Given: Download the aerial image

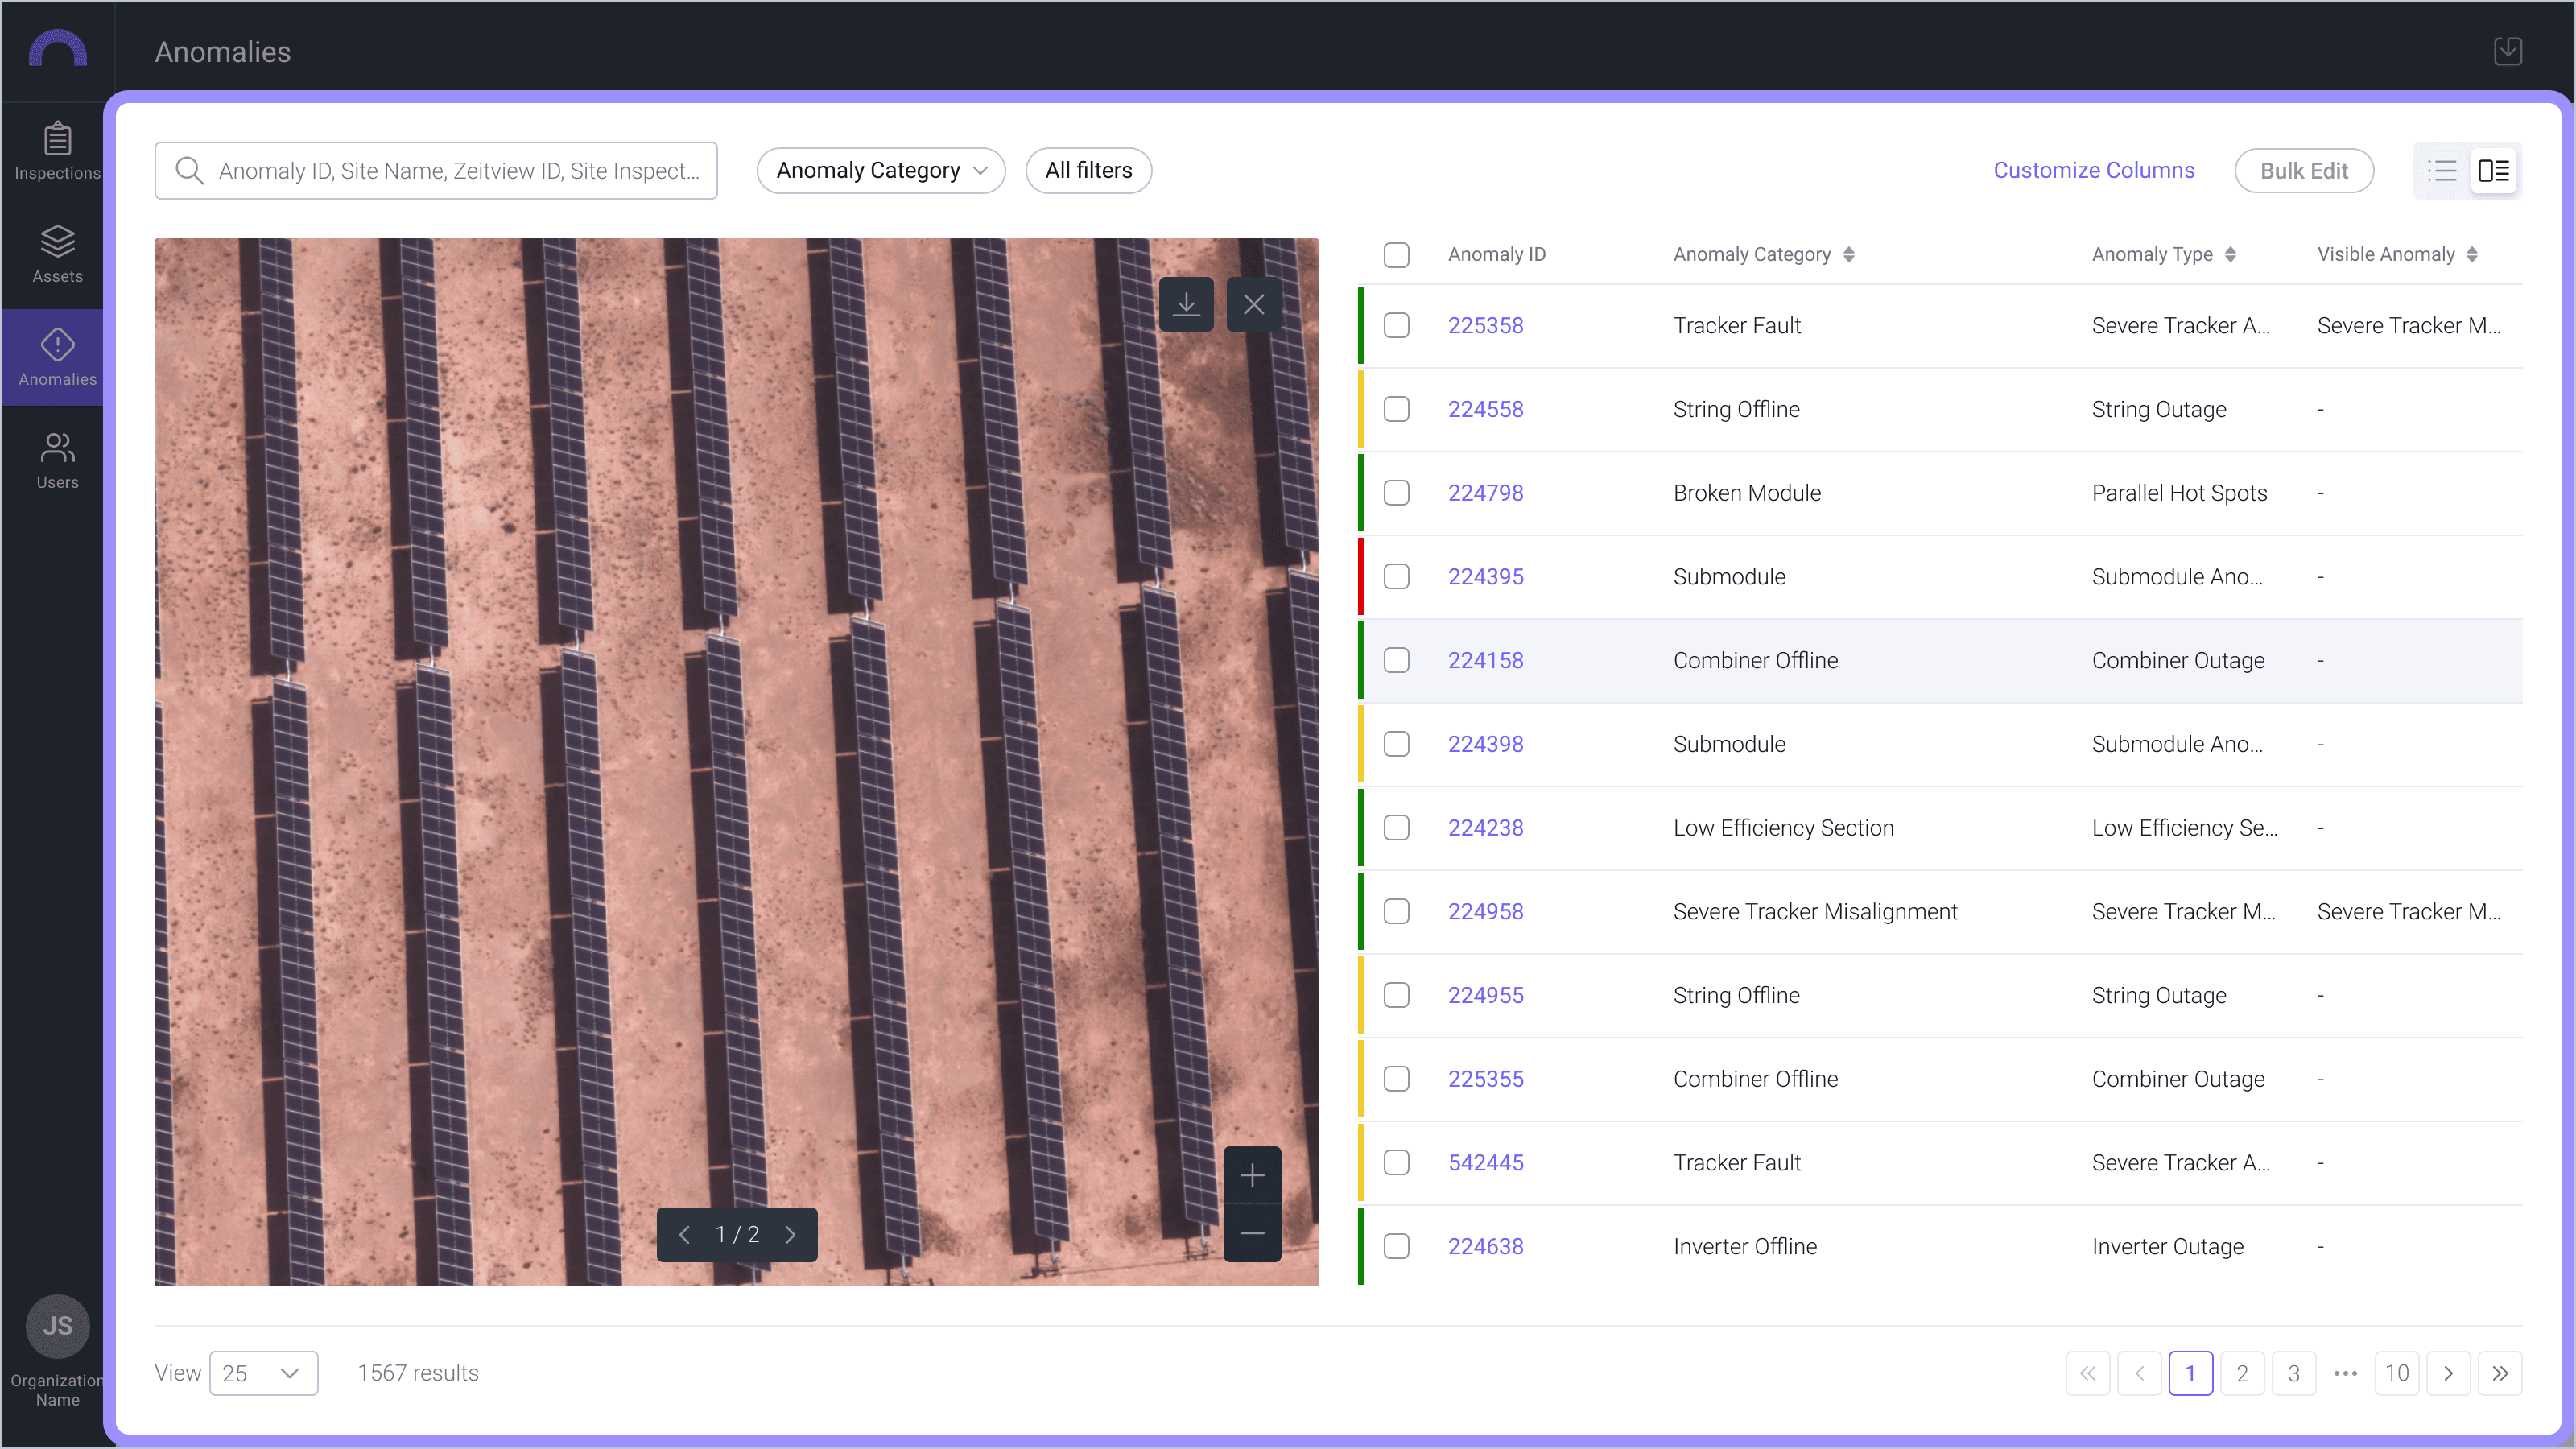Looking at the screenshot, I should point(1186,304).
